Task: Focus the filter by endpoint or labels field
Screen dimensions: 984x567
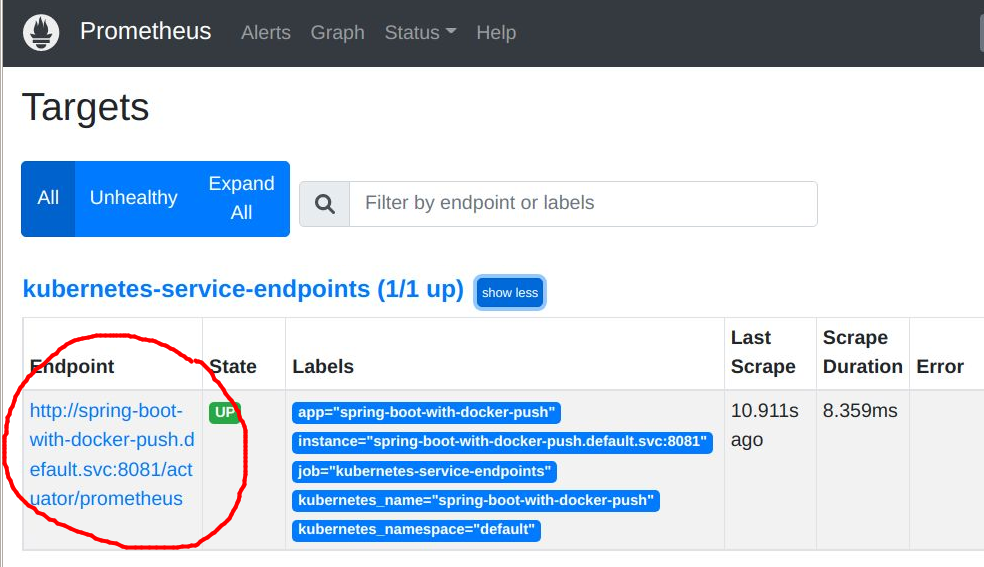Action: point(583,203)
